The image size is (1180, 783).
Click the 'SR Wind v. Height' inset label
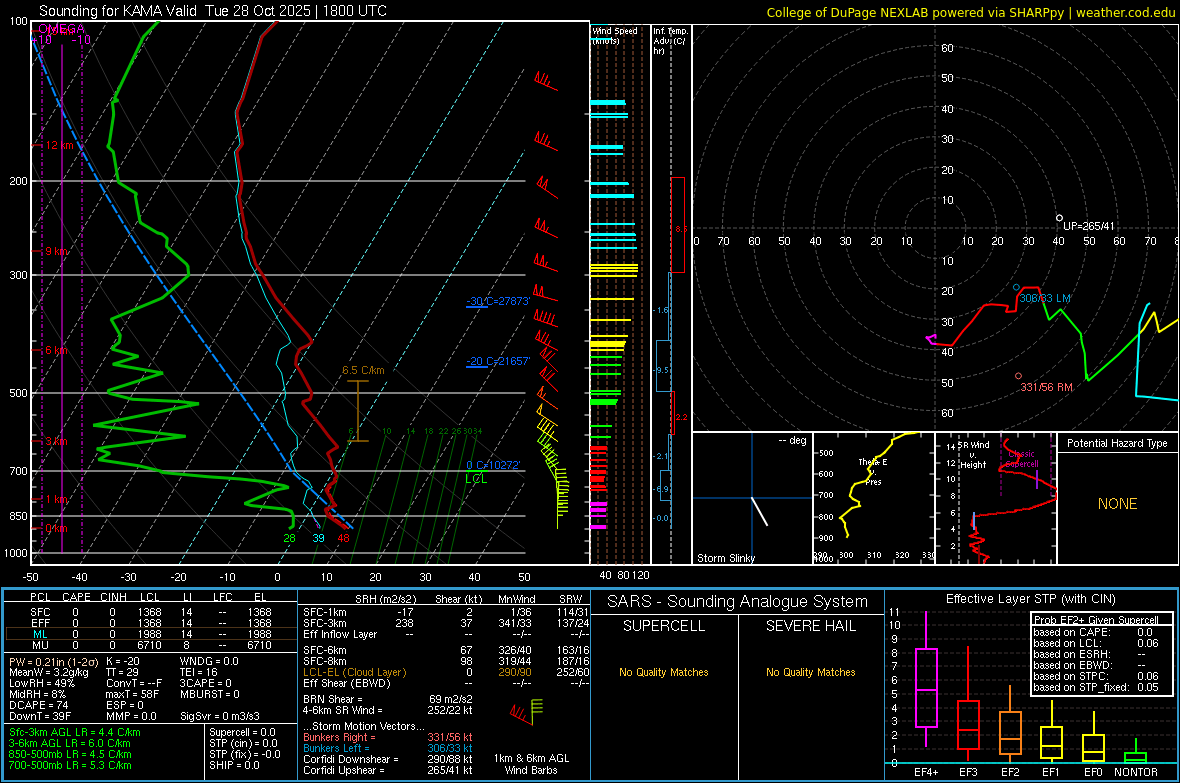[x=973, y=455]
